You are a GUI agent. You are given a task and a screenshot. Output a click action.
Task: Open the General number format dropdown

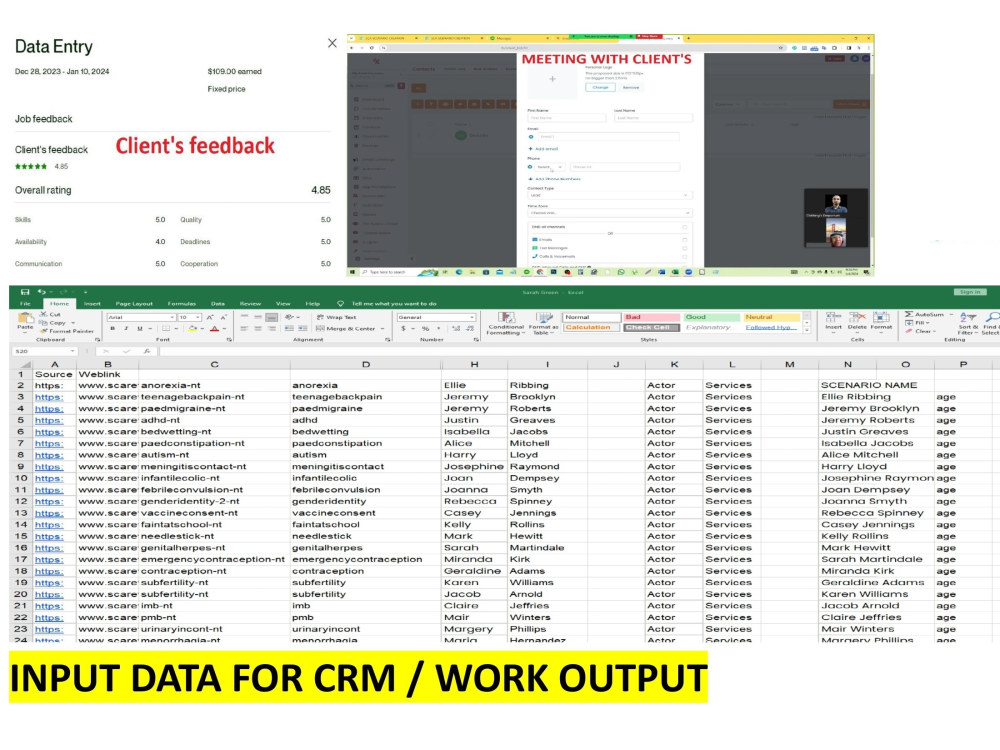[x=472, y=317]
